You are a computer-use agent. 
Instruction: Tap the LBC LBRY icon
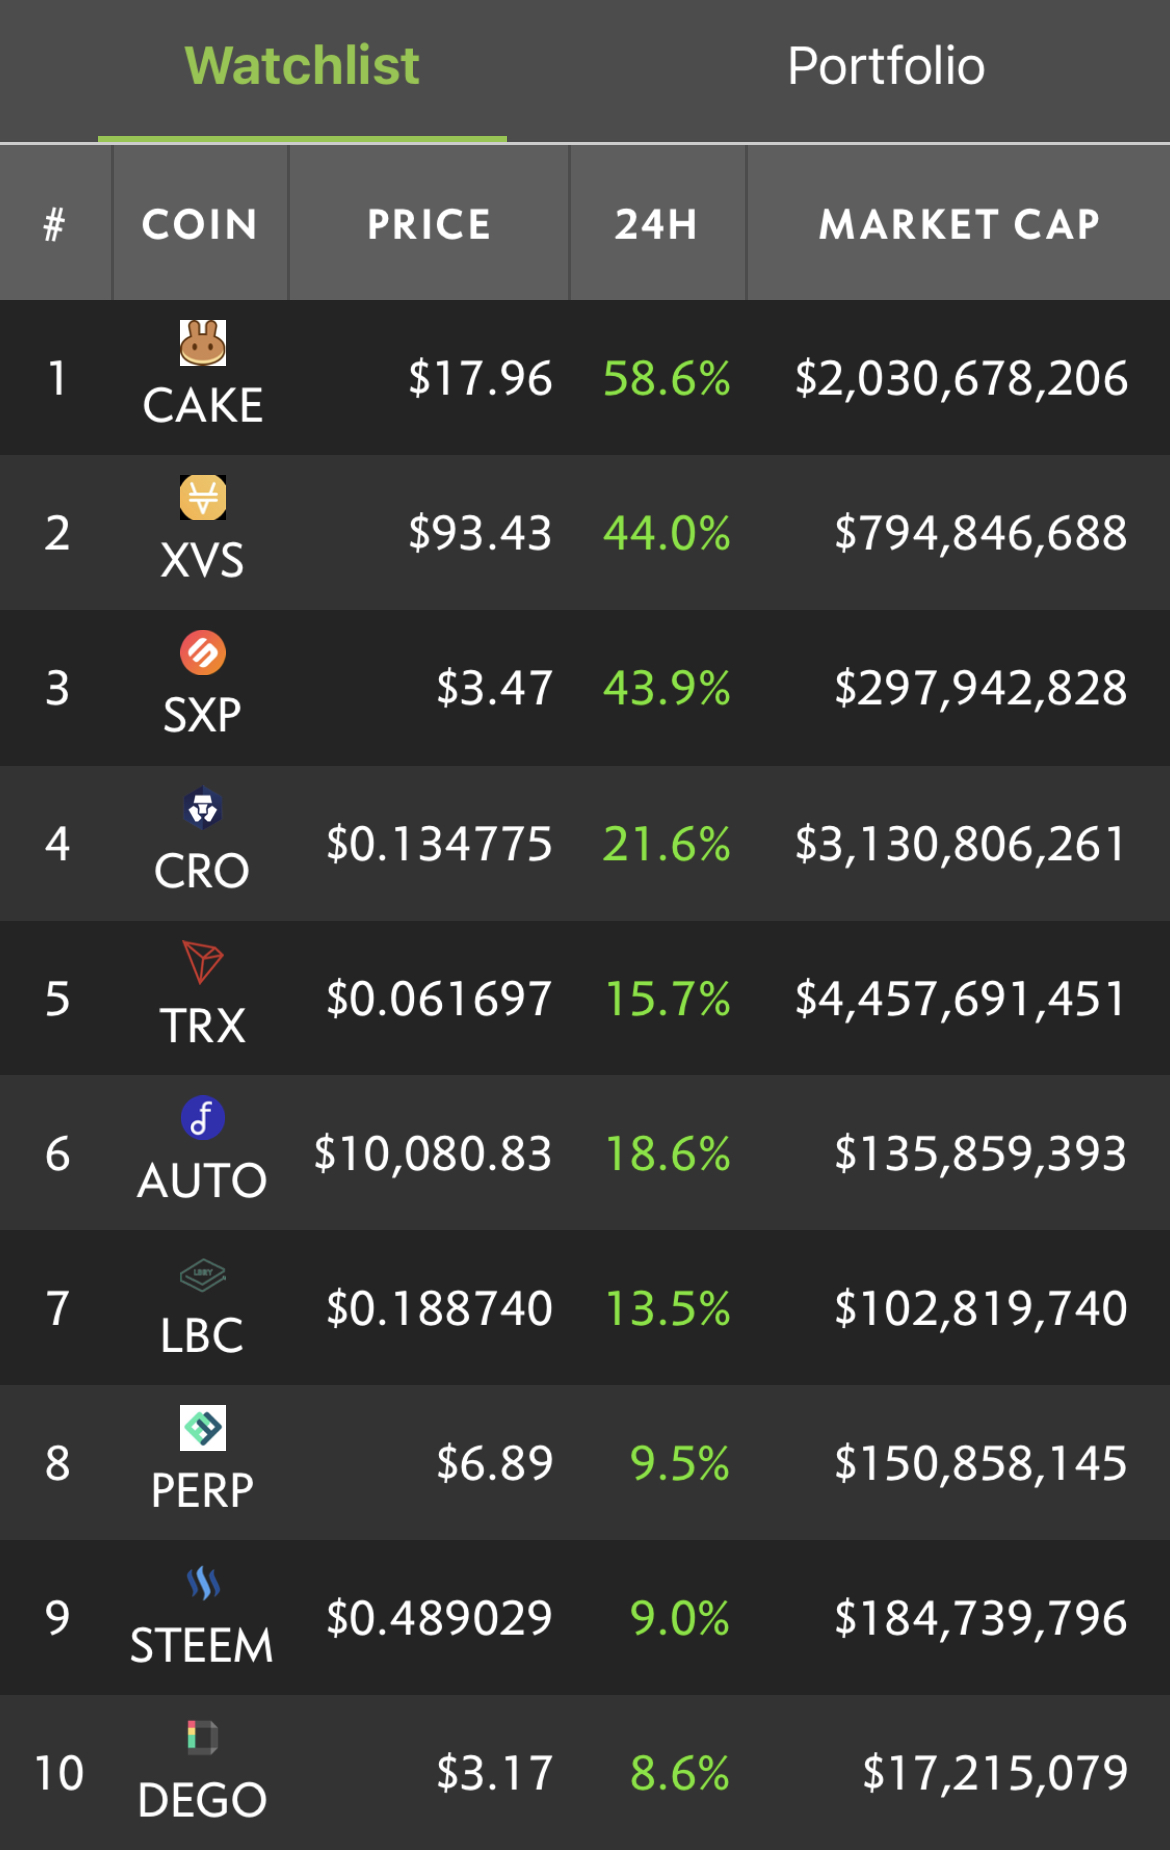pyautogui.click(x=203, y=1274)
